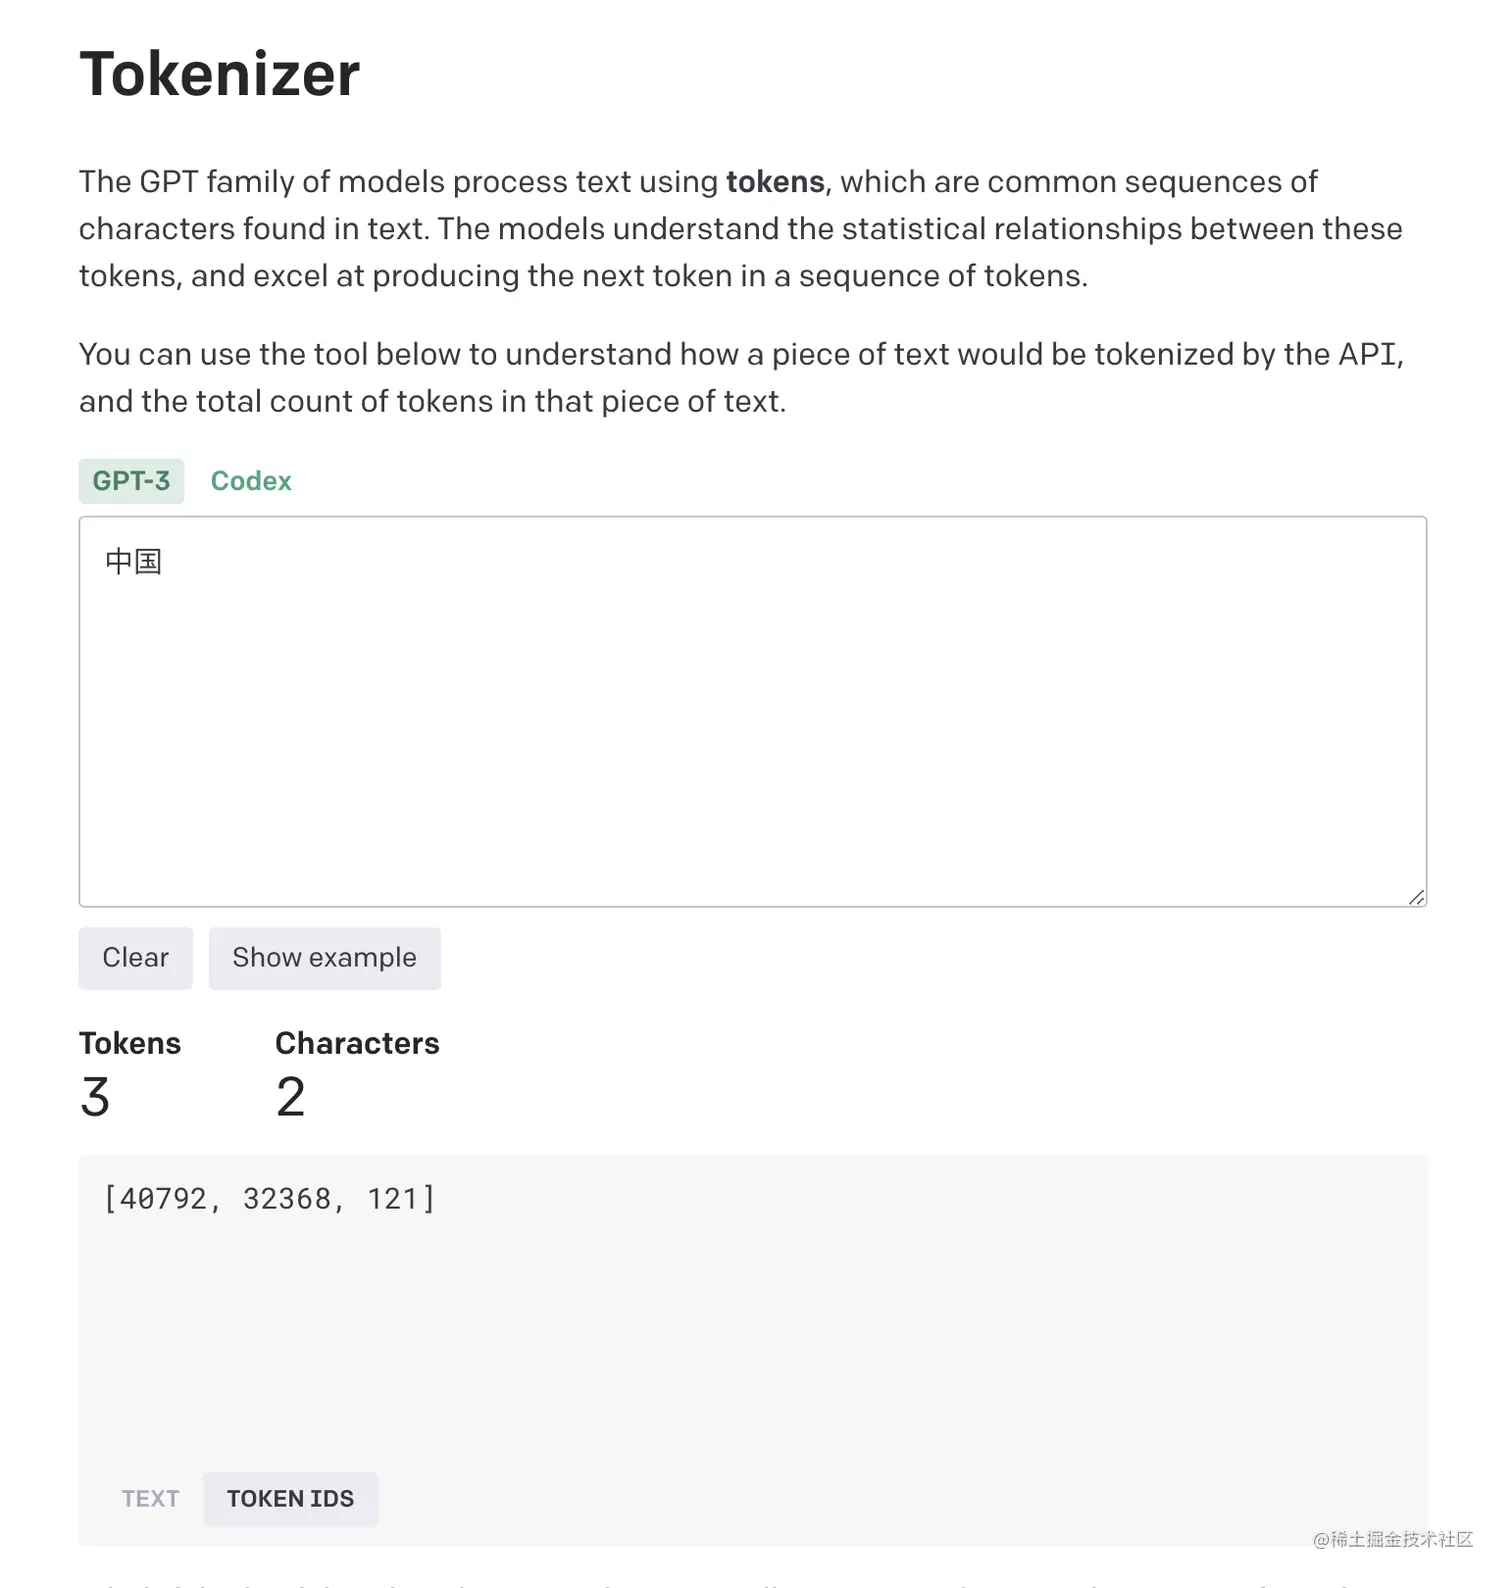Viewport: 1512px width, 1588px height.
Task: Click the Characters count value 2
Action: (290, 1097)
